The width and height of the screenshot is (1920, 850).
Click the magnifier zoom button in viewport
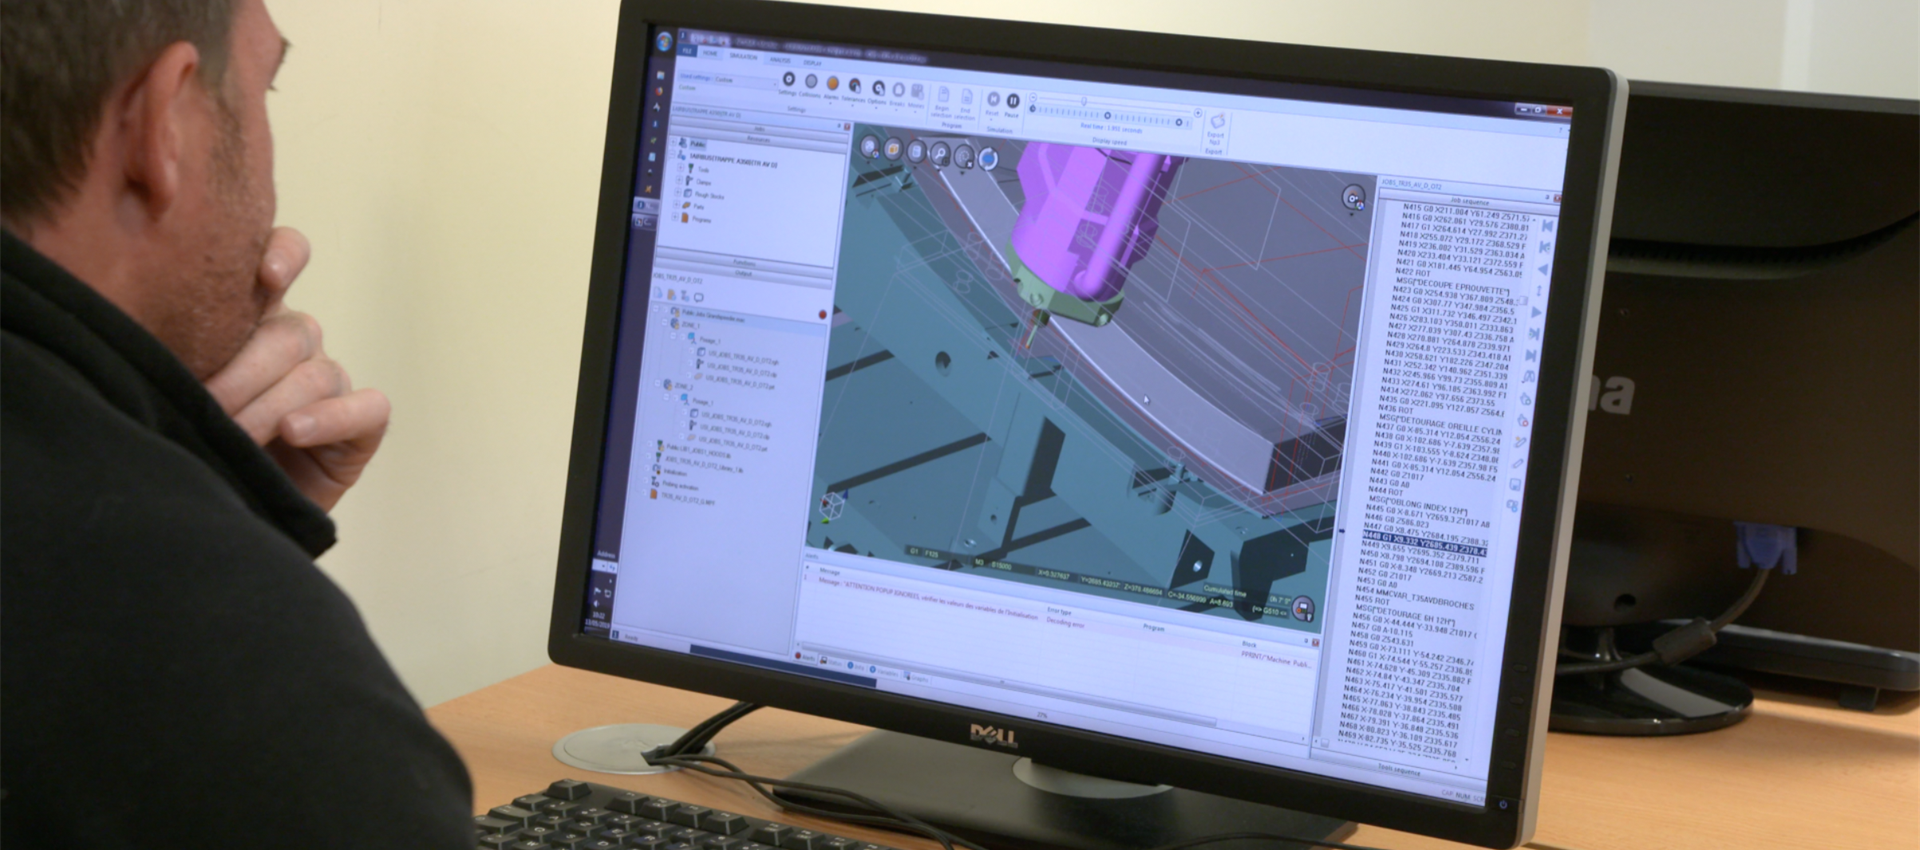pos(940,154)
